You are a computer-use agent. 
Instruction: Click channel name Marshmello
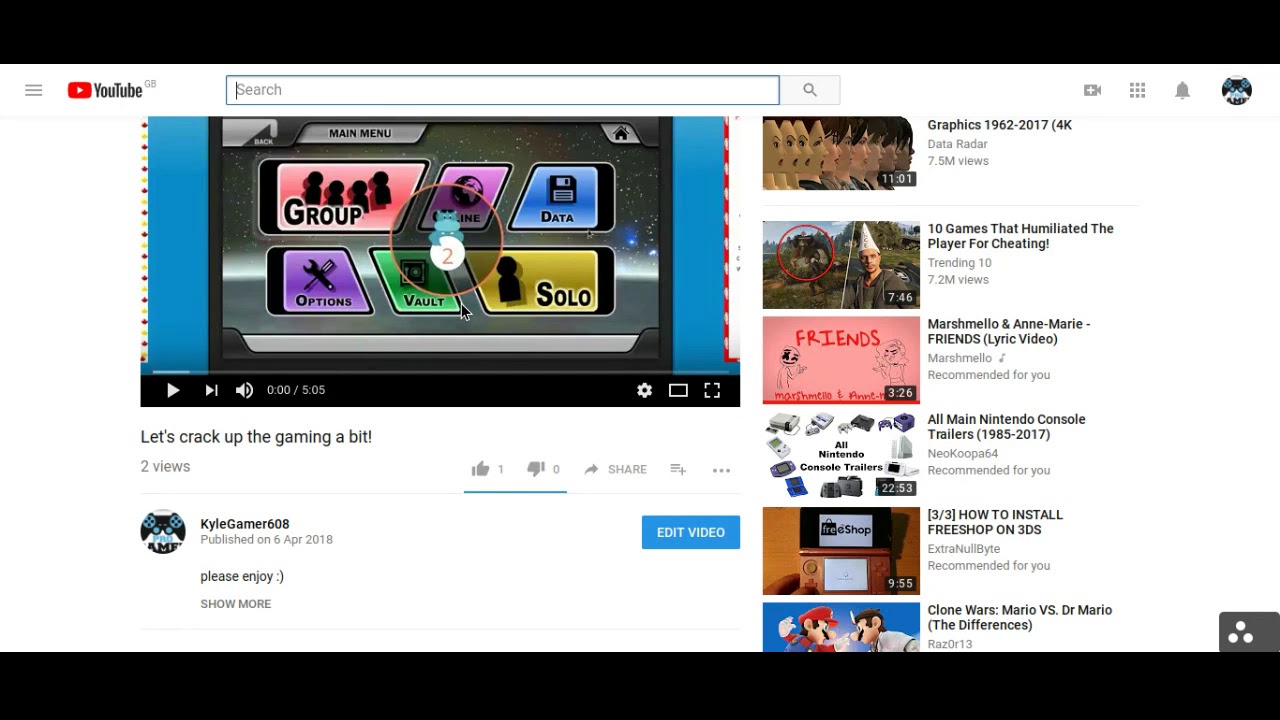coord(960,358)
